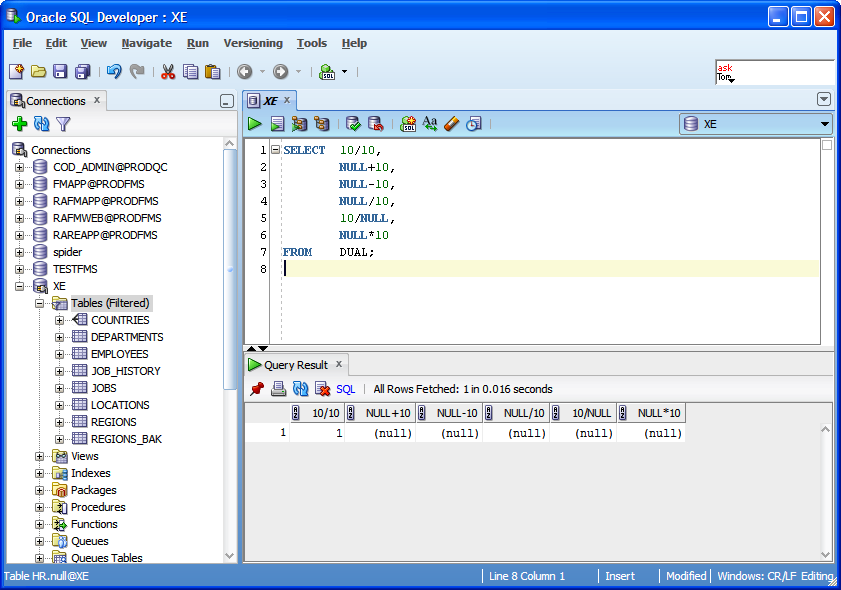Select the DEPARTMENTS table
Viewport: 841px width, 590px height.
click(x=127, y=337)
